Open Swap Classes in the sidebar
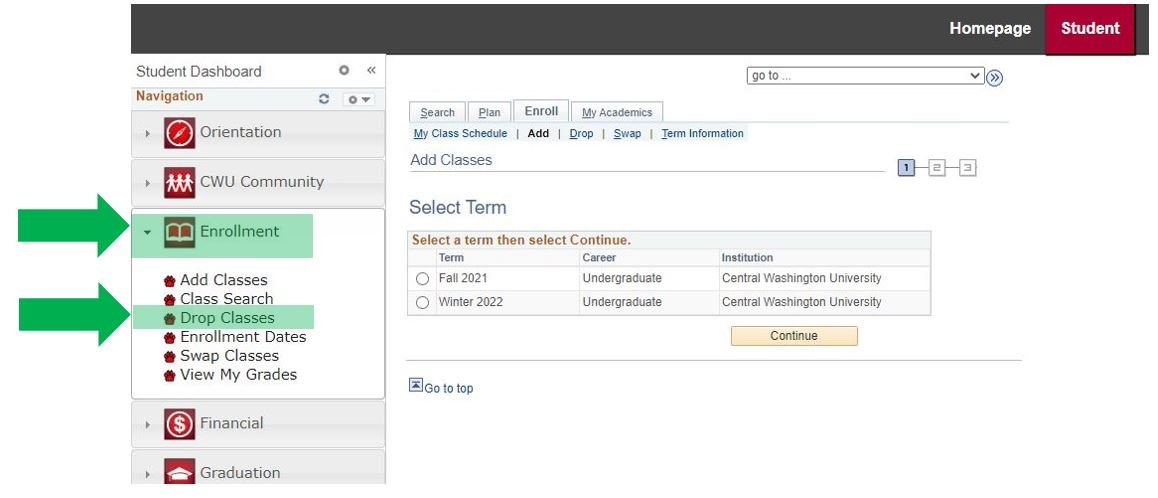 click(230, 356)
